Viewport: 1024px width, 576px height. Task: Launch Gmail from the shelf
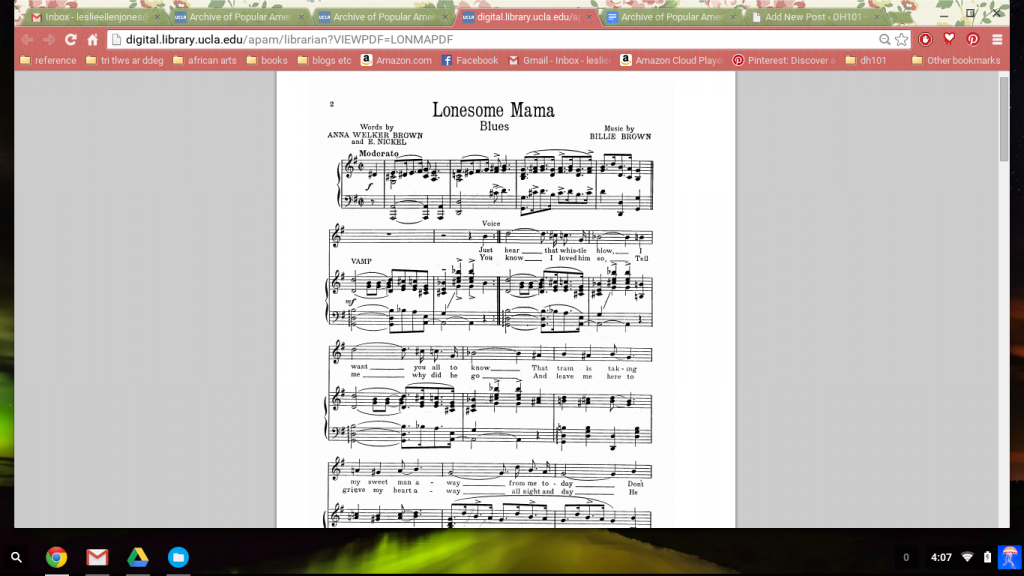coord(97,557)
